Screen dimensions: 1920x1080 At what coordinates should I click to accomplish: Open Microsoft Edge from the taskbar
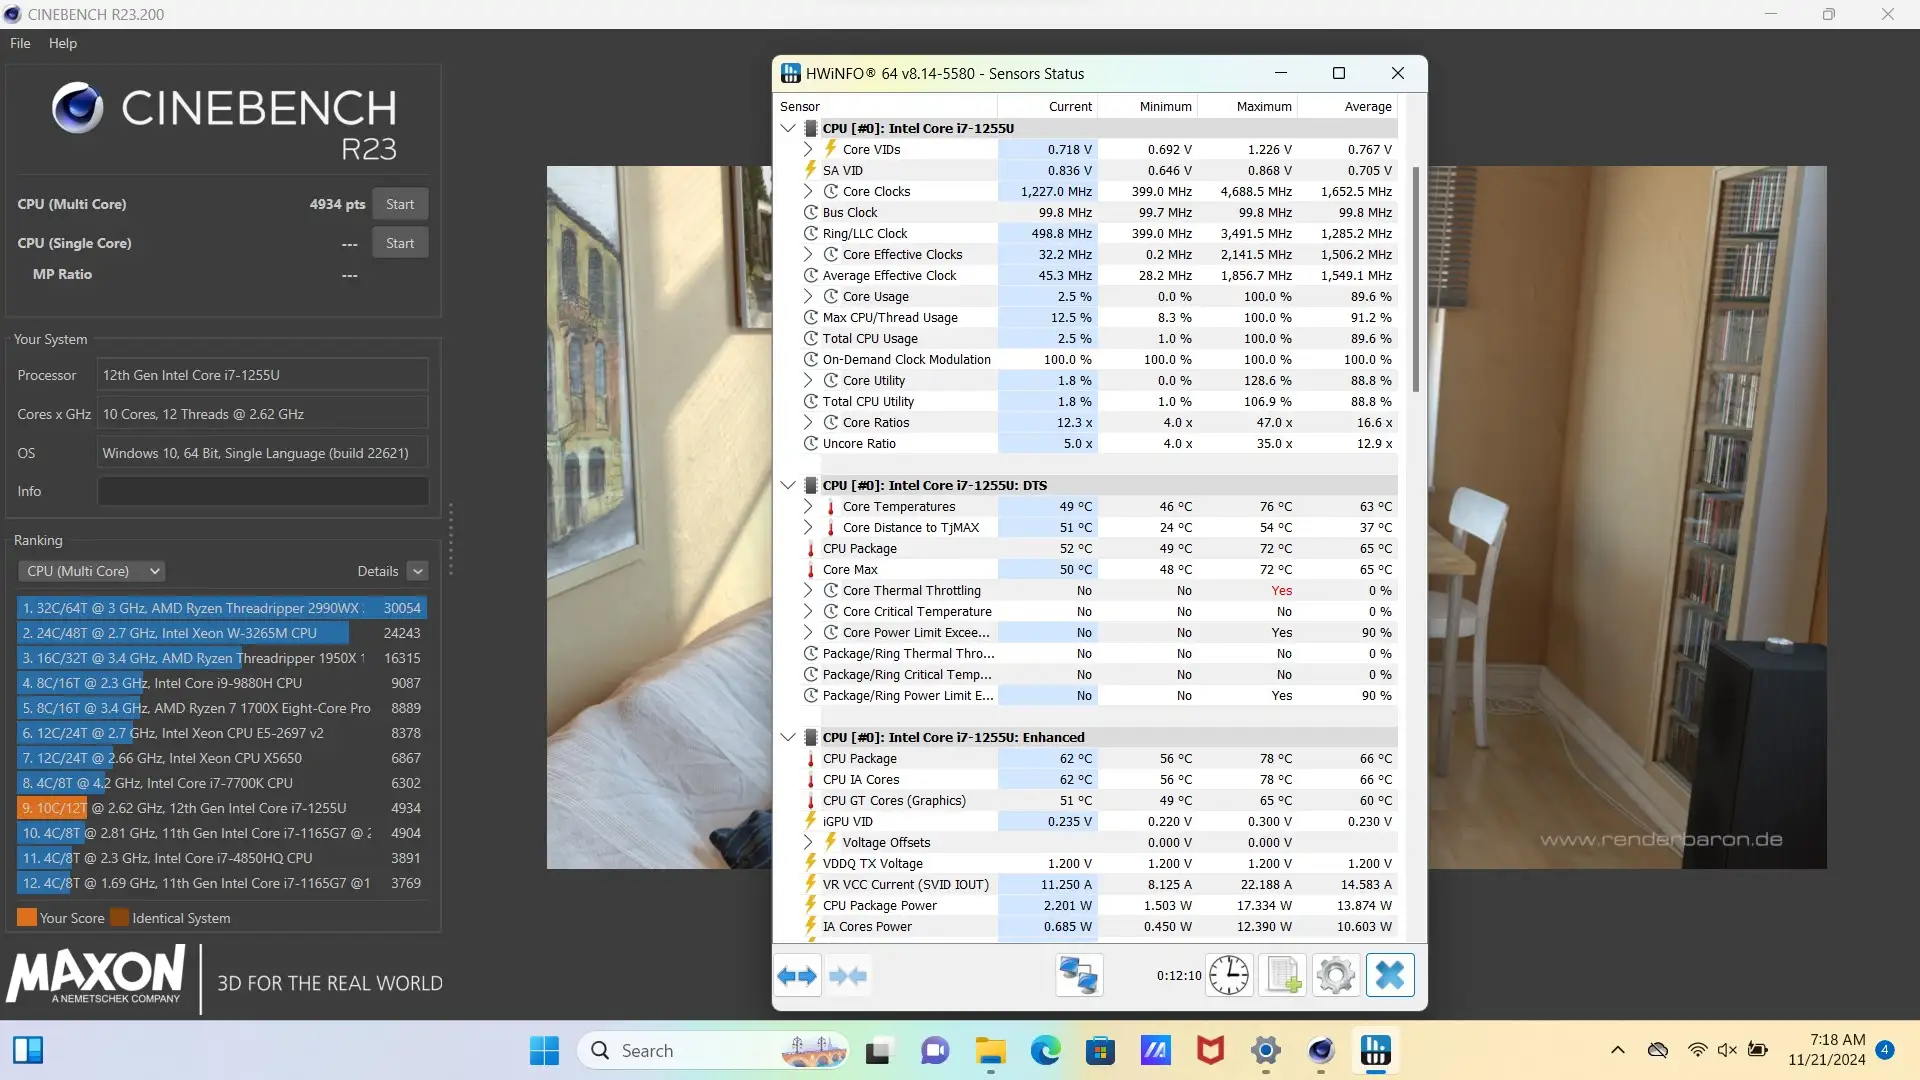tap(1046, 1051)
